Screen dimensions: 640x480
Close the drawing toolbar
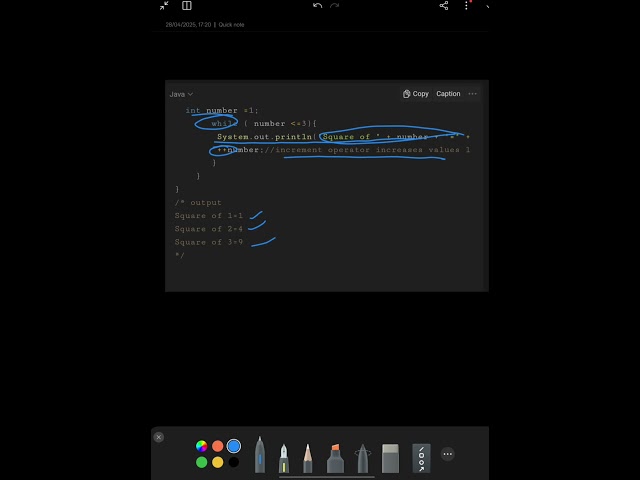point(159,437)
